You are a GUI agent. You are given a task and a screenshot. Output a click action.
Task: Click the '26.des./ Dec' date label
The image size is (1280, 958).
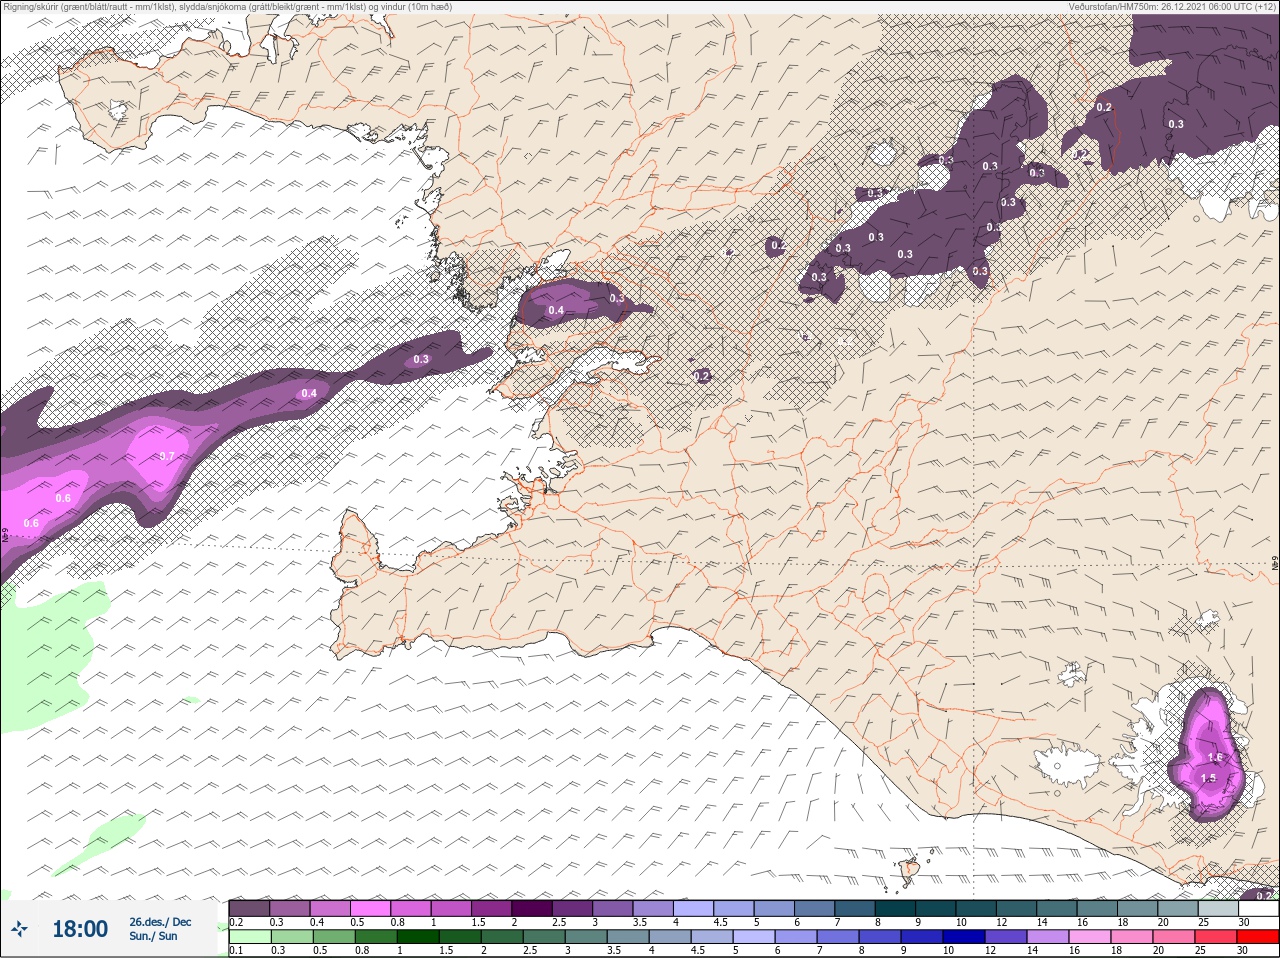(160, 922)
